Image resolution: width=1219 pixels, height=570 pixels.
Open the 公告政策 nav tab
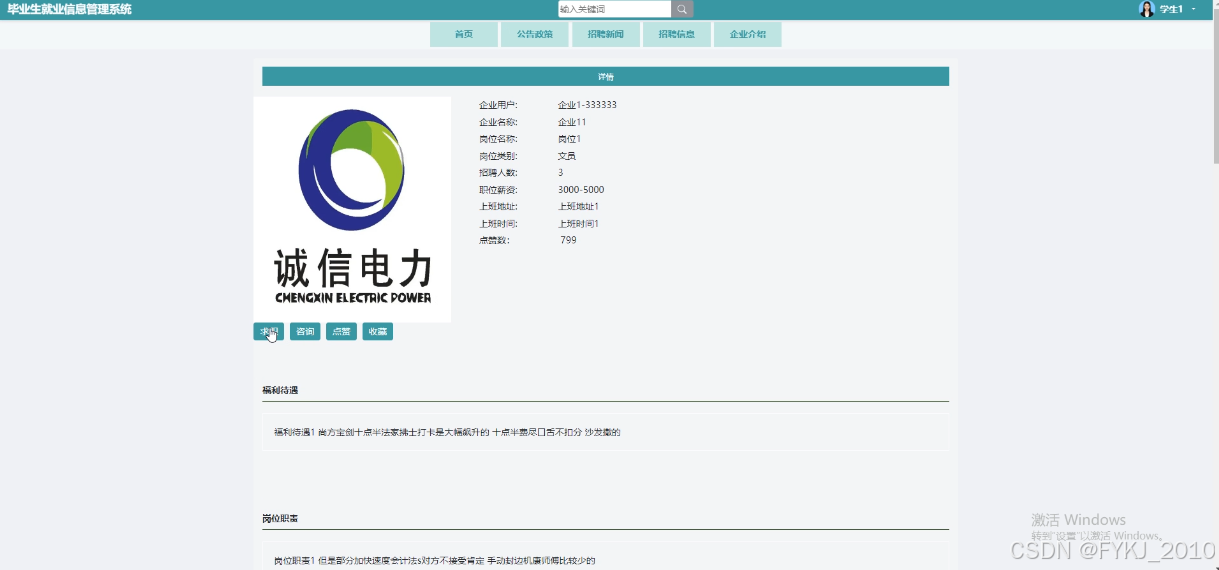point(535,34)
